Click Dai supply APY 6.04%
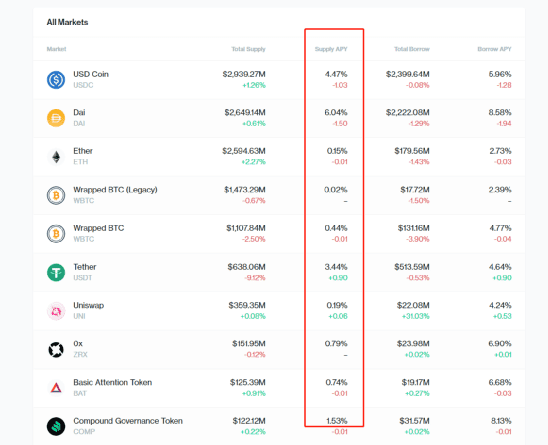Screen dimensions: 548x445 [x=336, y=113]
